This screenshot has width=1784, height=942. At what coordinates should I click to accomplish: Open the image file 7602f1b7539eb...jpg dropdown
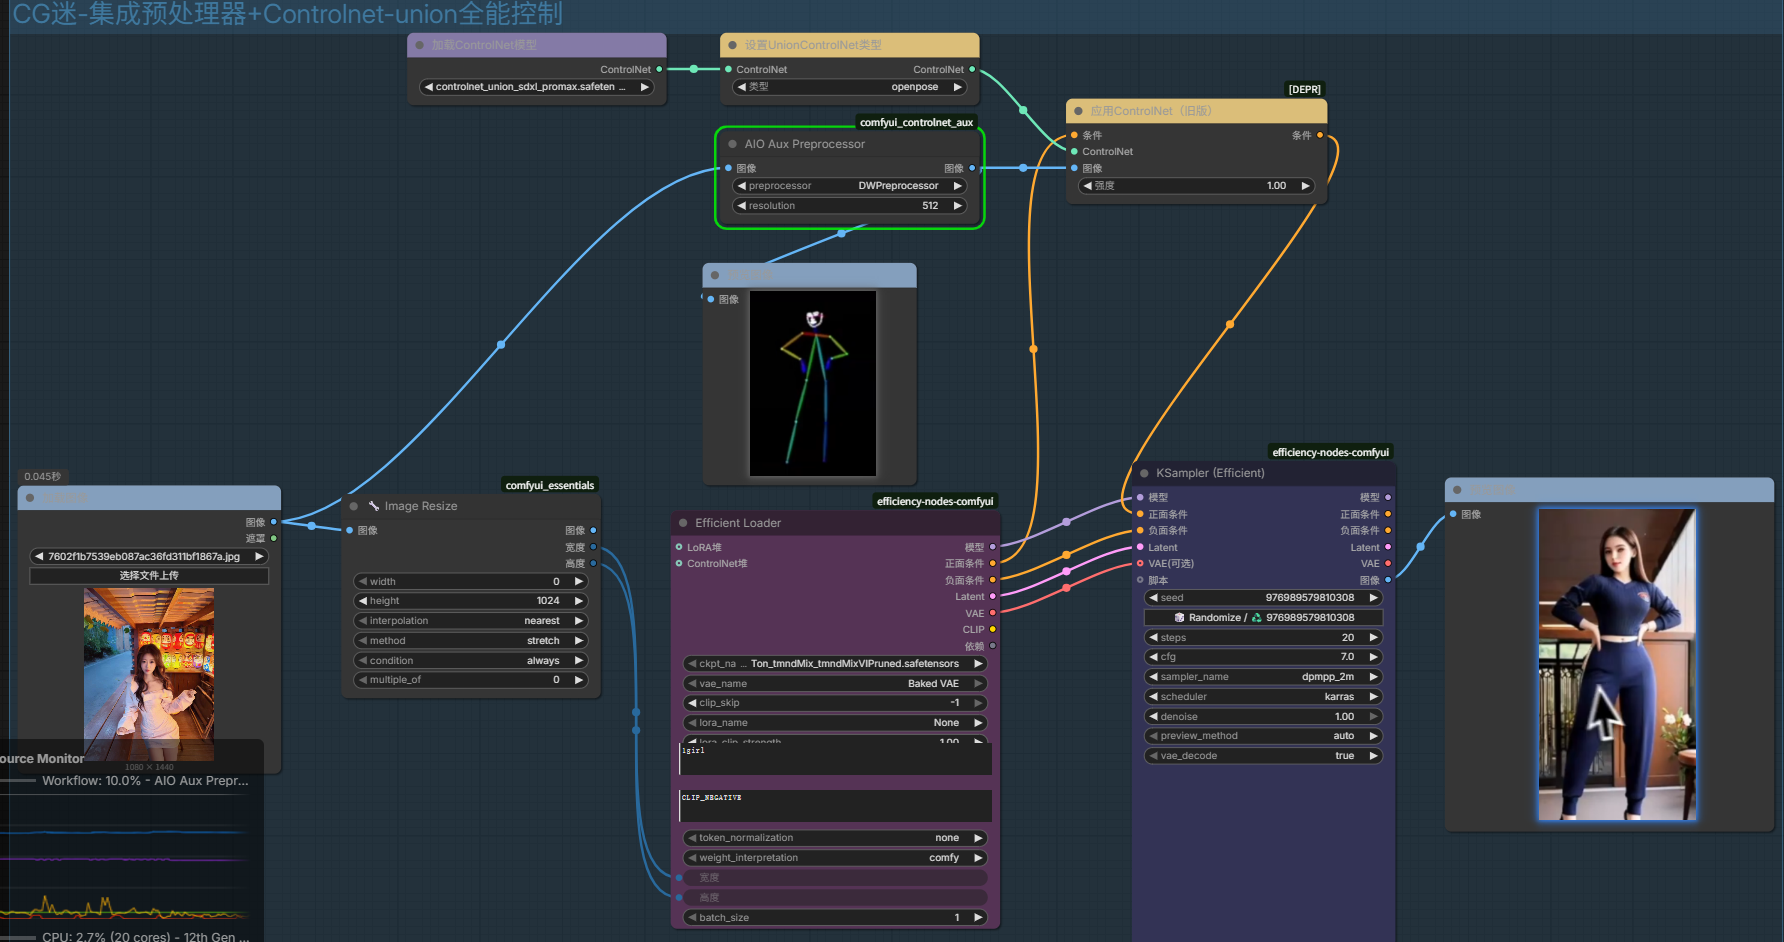[149, 557]
